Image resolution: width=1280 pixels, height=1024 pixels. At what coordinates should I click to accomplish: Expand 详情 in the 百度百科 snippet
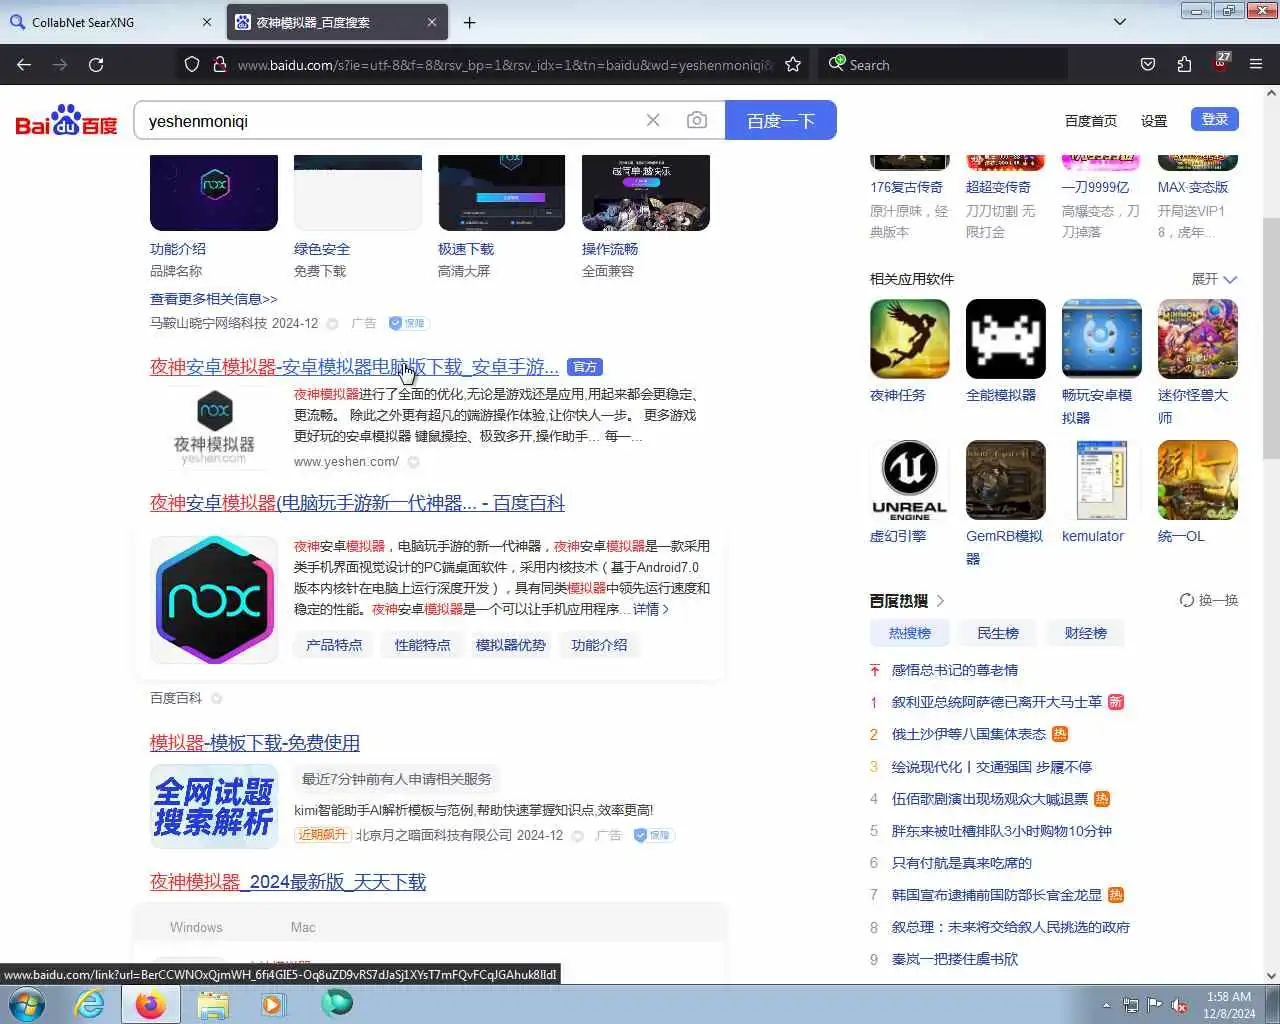[651, 609]
